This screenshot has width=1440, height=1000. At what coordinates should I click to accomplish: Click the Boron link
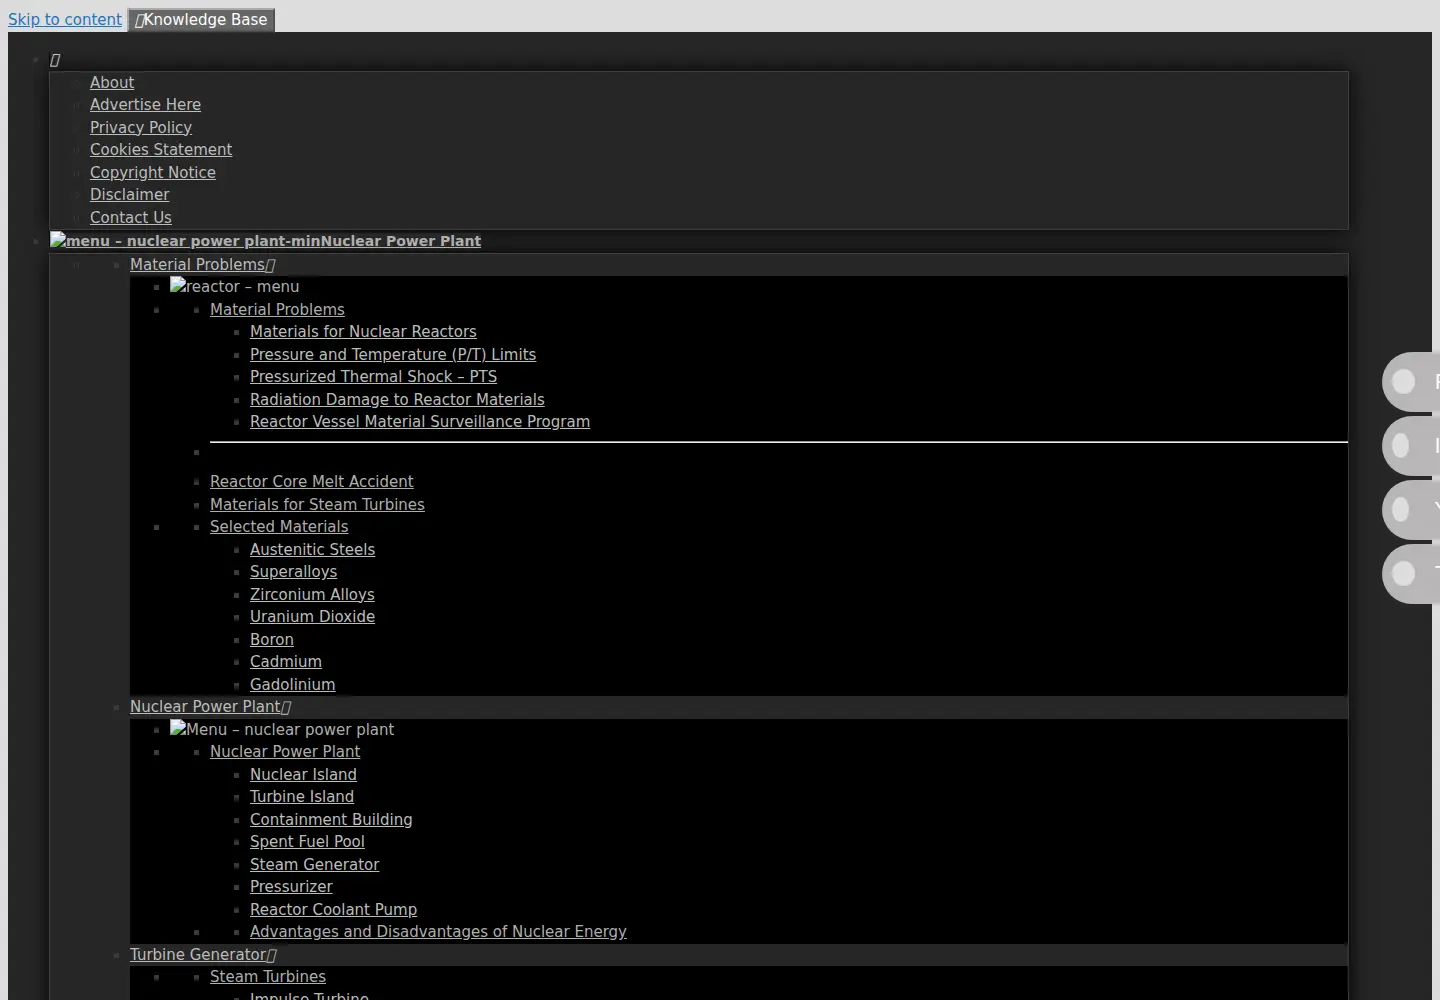click(272, 640)
